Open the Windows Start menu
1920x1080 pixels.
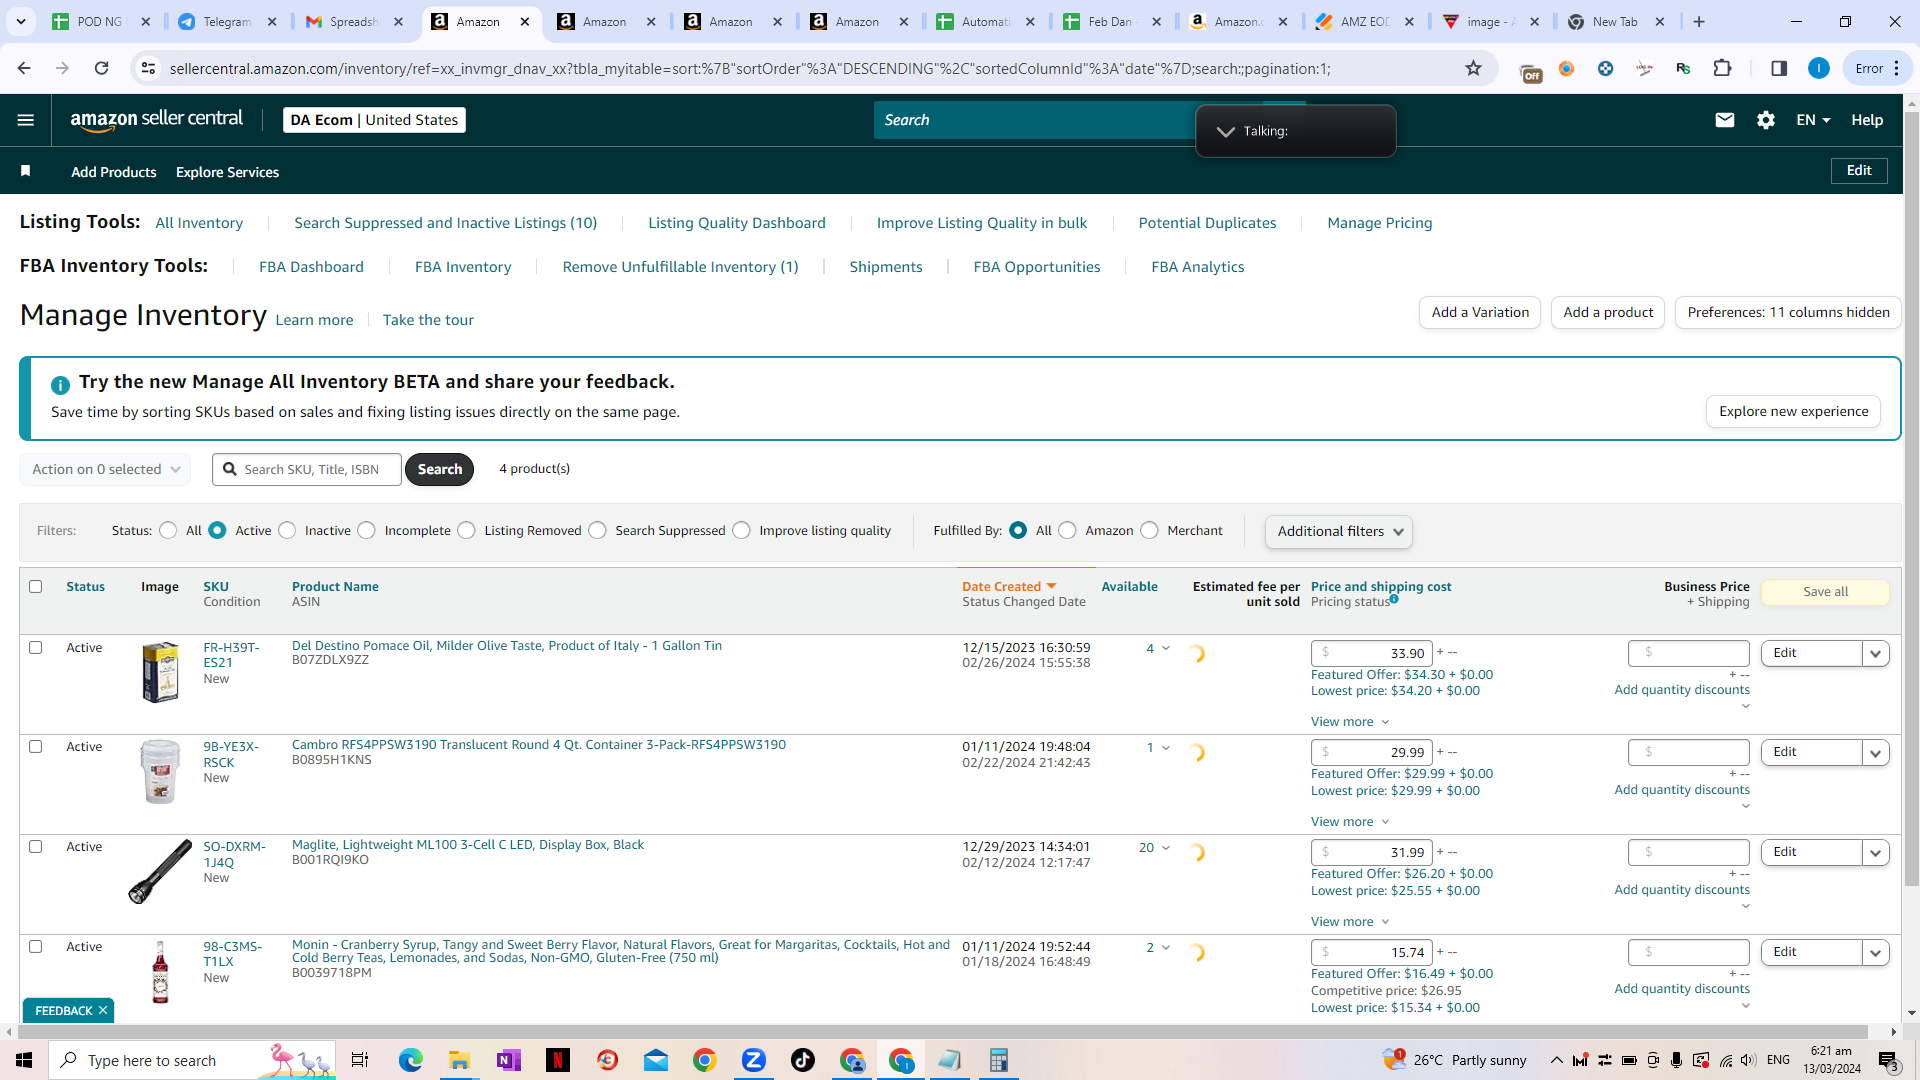(x=24, y=1060)
